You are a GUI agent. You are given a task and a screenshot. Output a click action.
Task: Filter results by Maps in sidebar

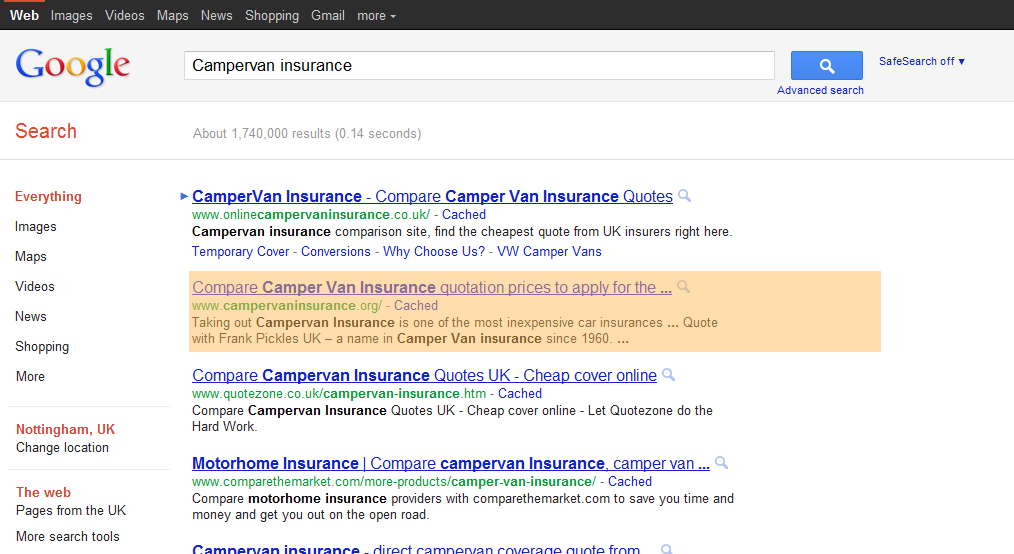pos(31,257)
